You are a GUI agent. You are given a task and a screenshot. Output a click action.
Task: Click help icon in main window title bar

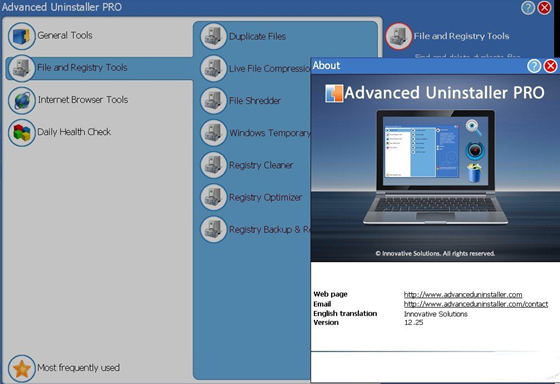pos(528,8)
